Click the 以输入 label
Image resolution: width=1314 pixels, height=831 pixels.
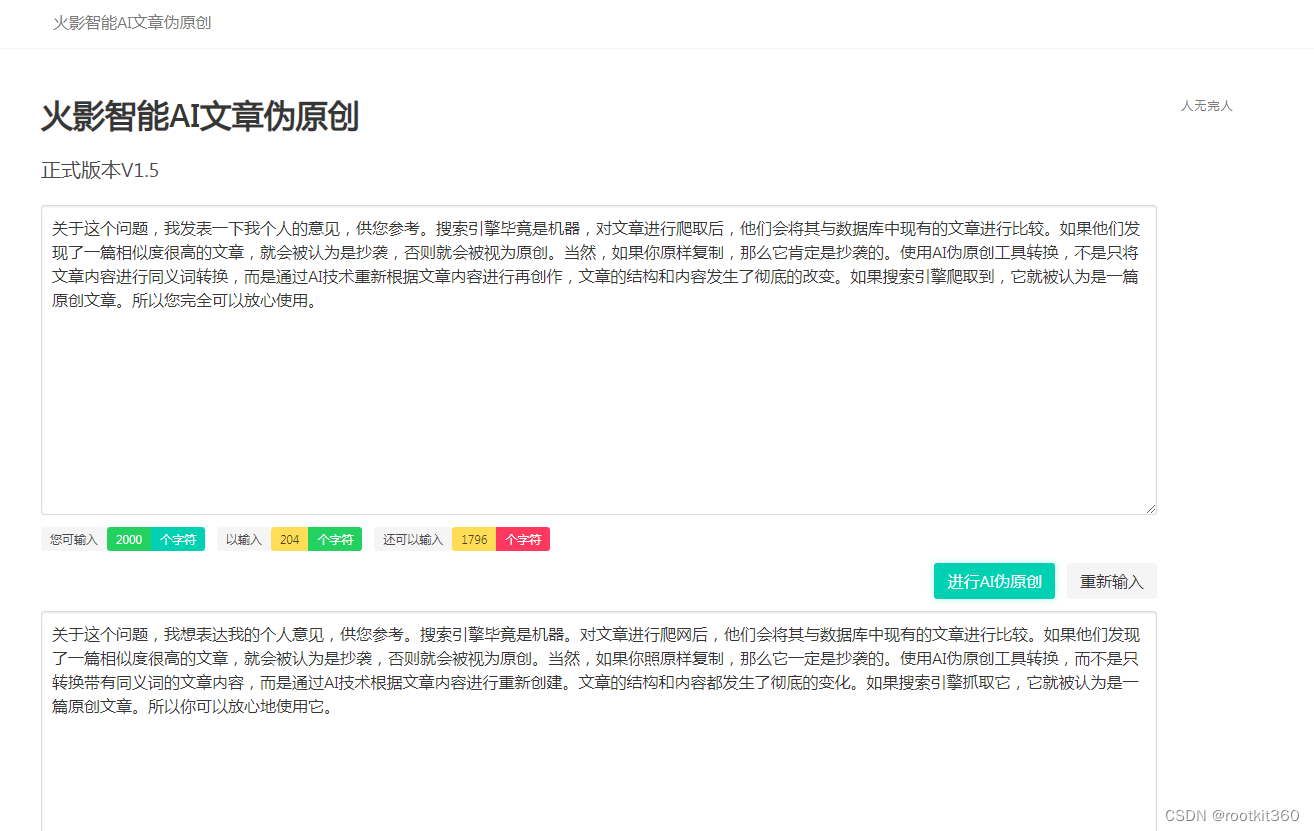point(244,539)
